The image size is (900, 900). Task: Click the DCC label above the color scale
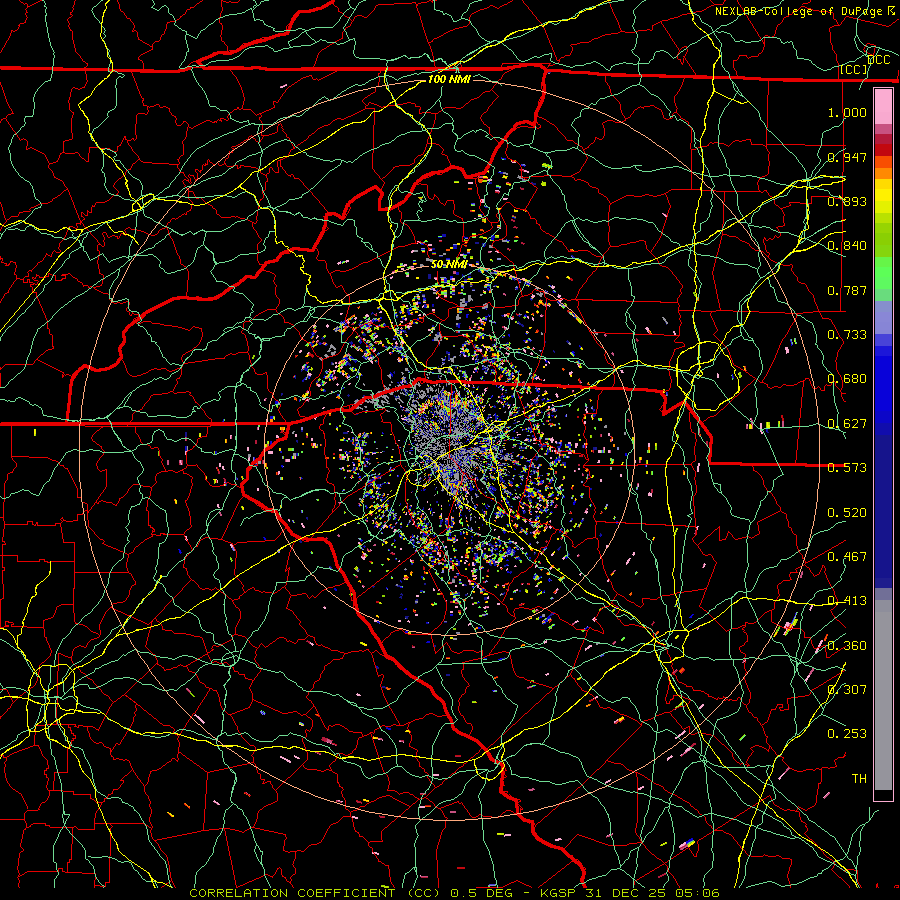[878, 60]
